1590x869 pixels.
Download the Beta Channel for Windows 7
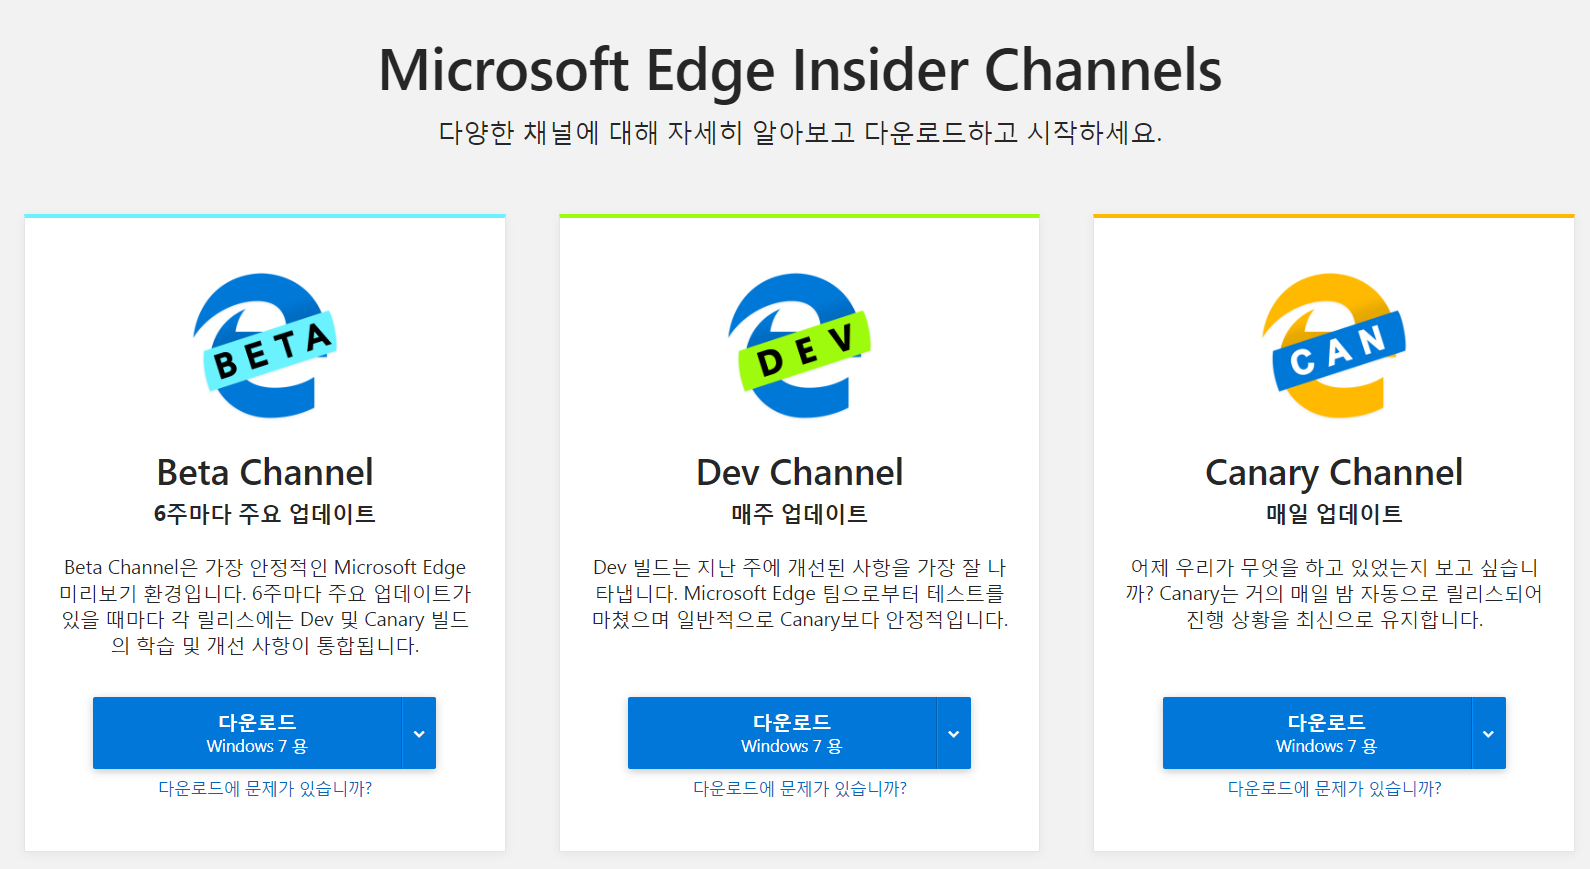click(248, 733)
